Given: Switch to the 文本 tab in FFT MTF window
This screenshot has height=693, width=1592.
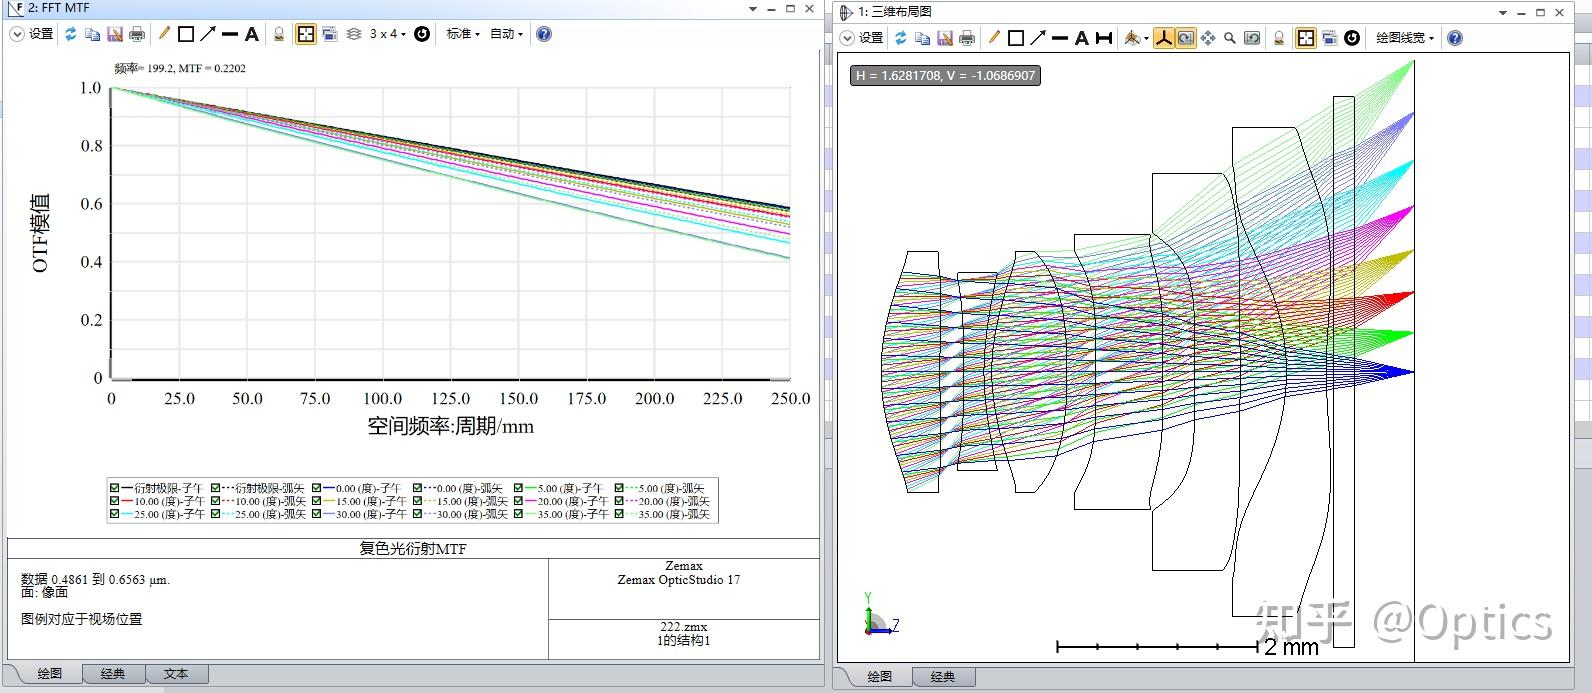Looking at the screenshot, I should (x=176, y=674).
